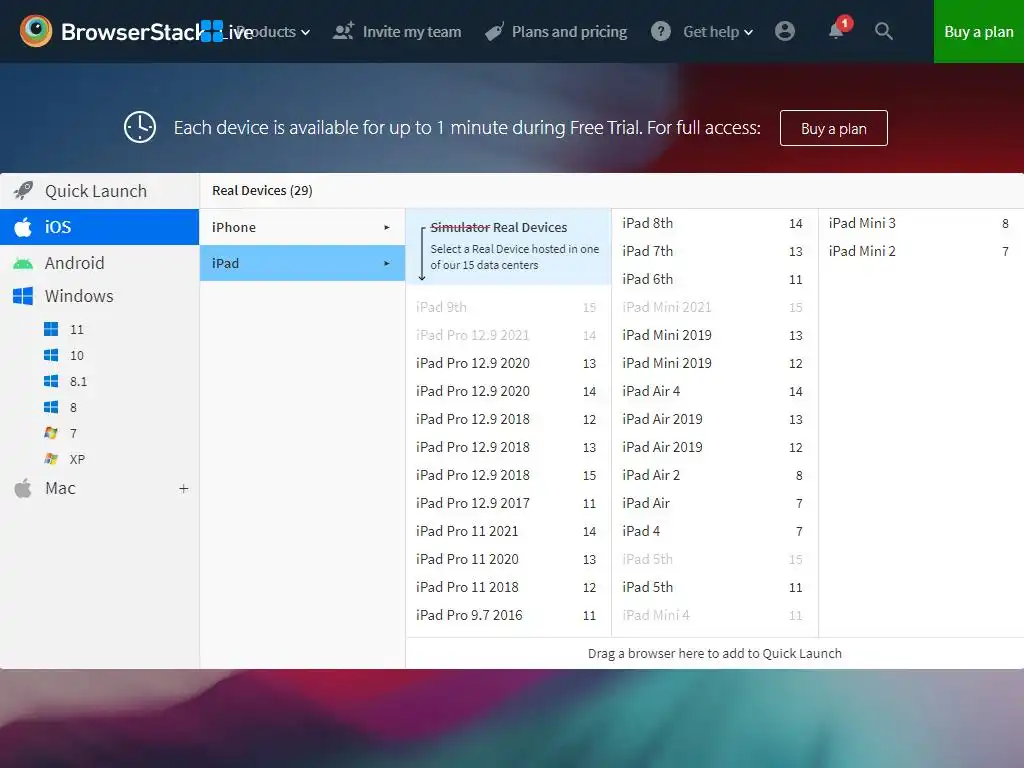
Task: Click the Windows logo icon beside Windows
Action: (x=23, y=296)
